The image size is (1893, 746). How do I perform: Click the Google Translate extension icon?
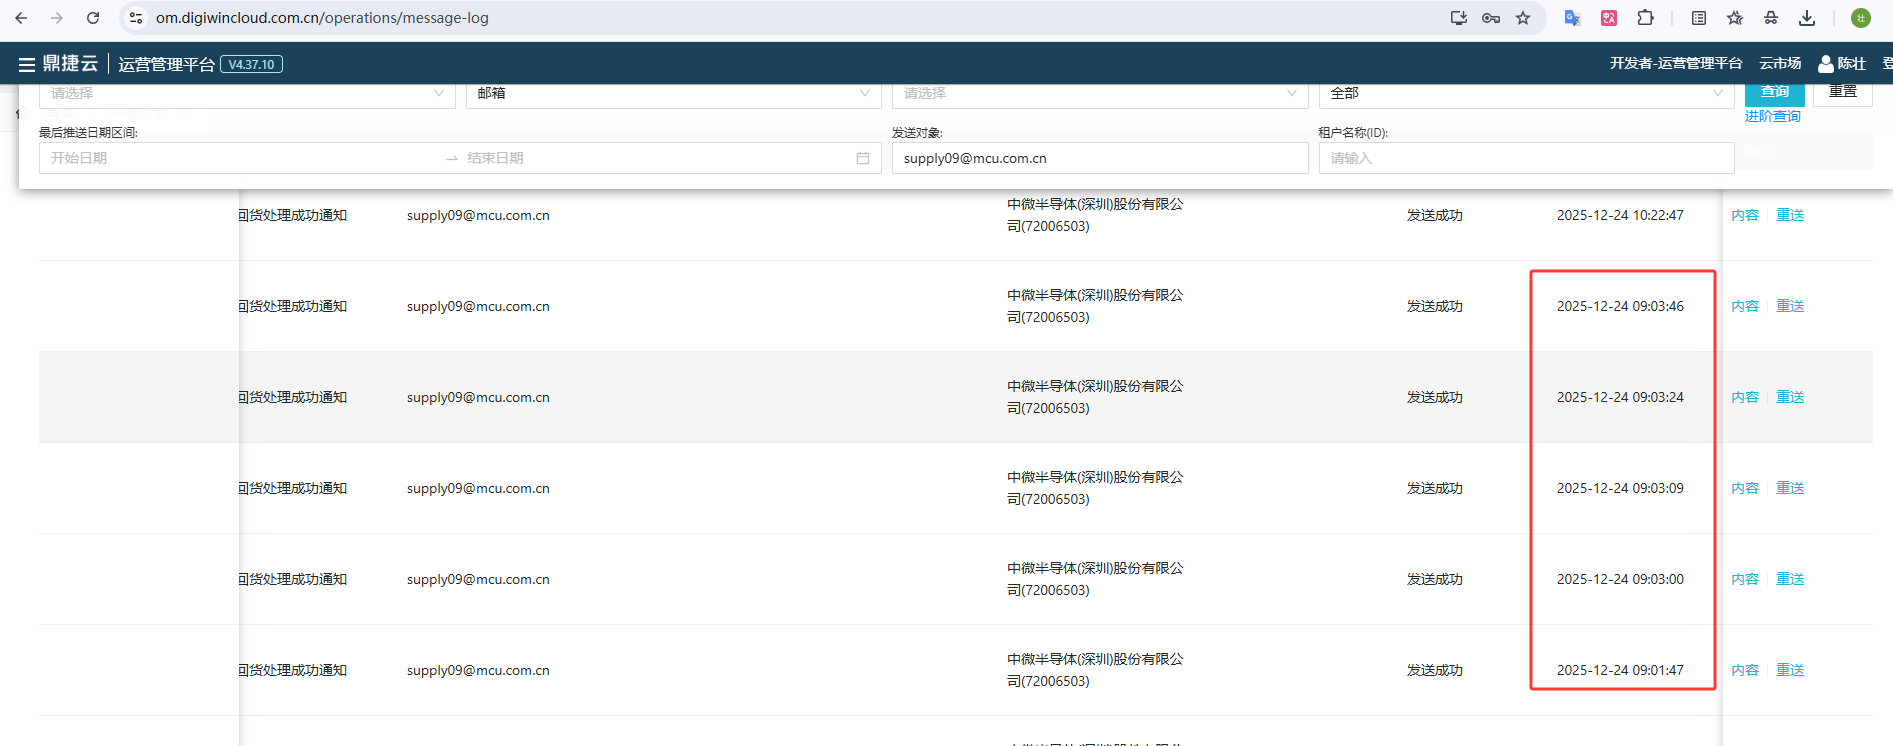tap(1572, 18)
